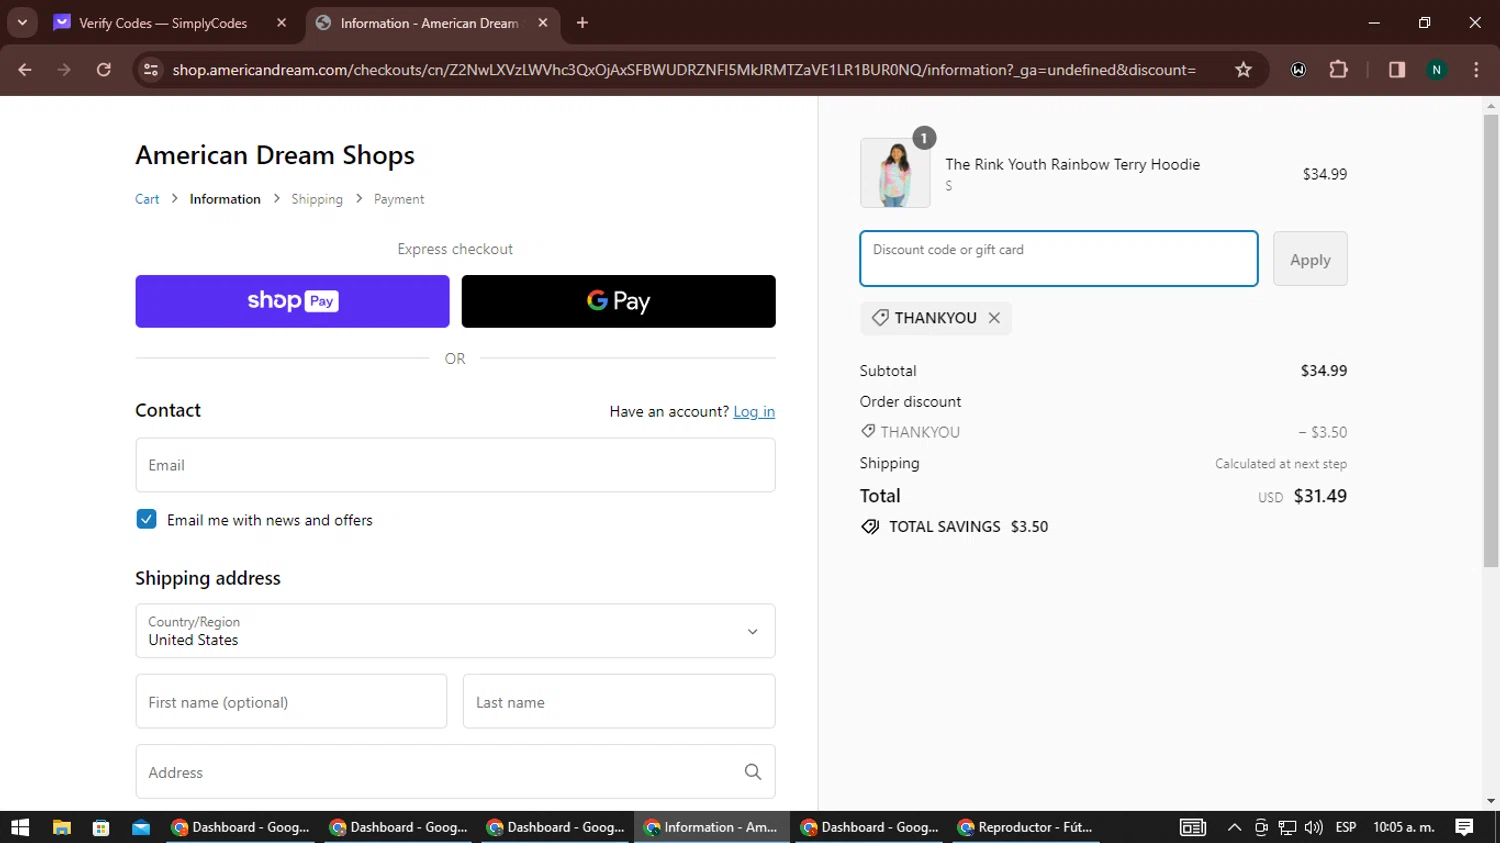Click the TOTAL SAVINGS tag icon
Image resolution: width=1500 pixels, height=843 pixels.
[x=870, y=527]
